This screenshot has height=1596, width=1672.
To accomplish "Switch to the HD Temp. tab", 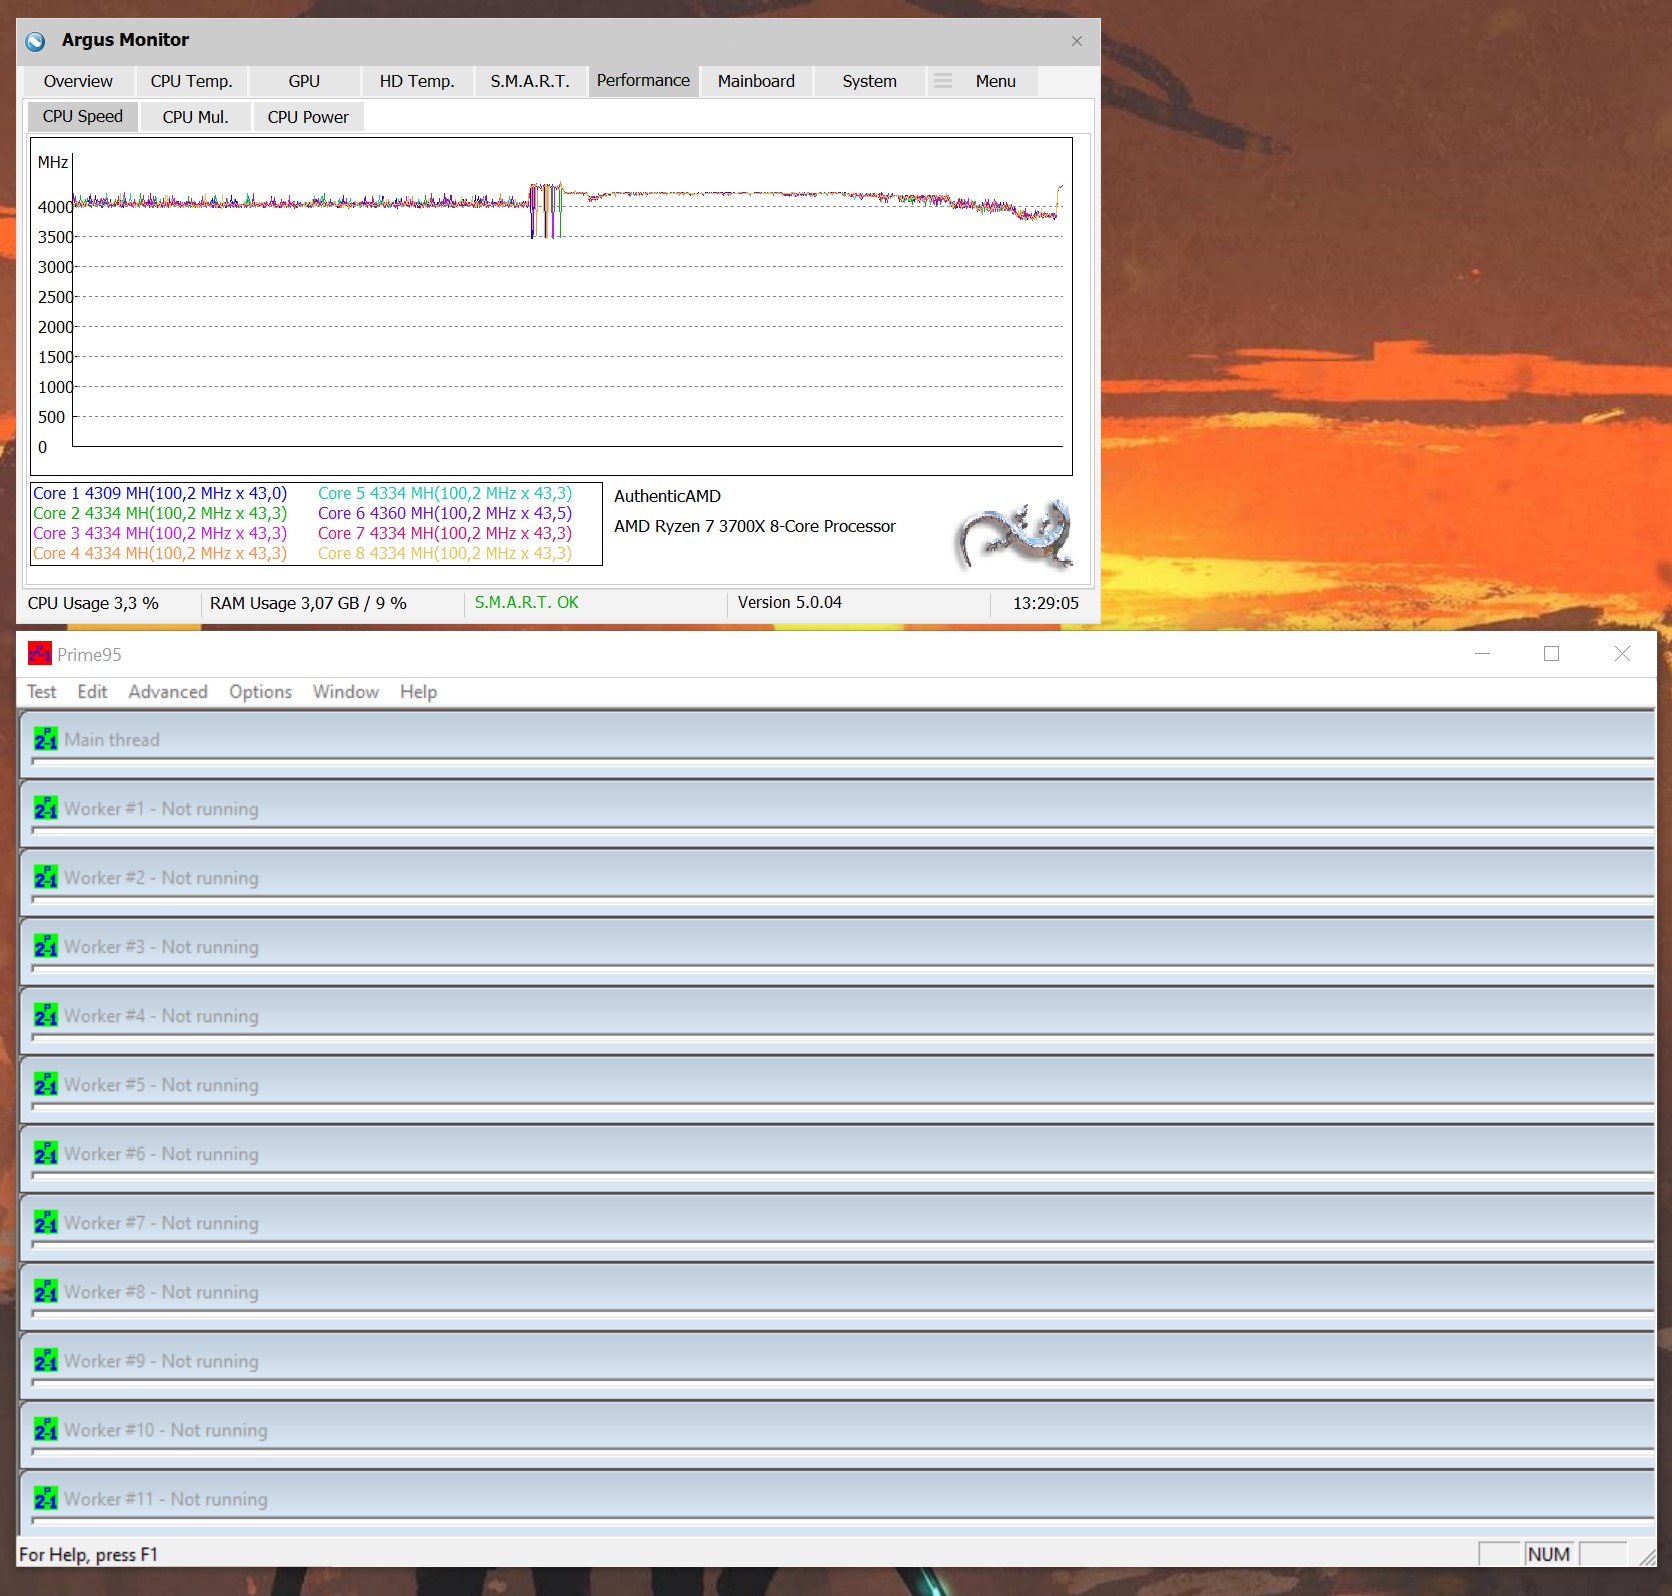I will 417,81.
